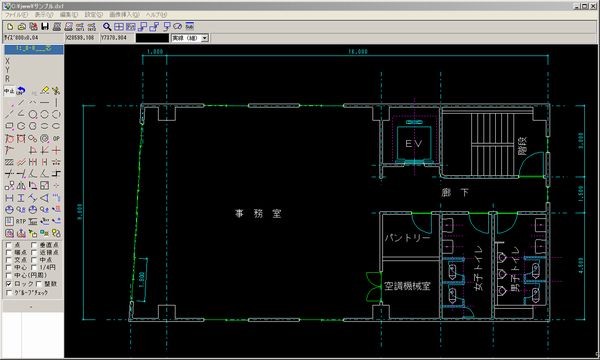This screenshot has height=360, width=600.
Task: Click the new file icon in toolbar
Action: click(x=10, y=26)
